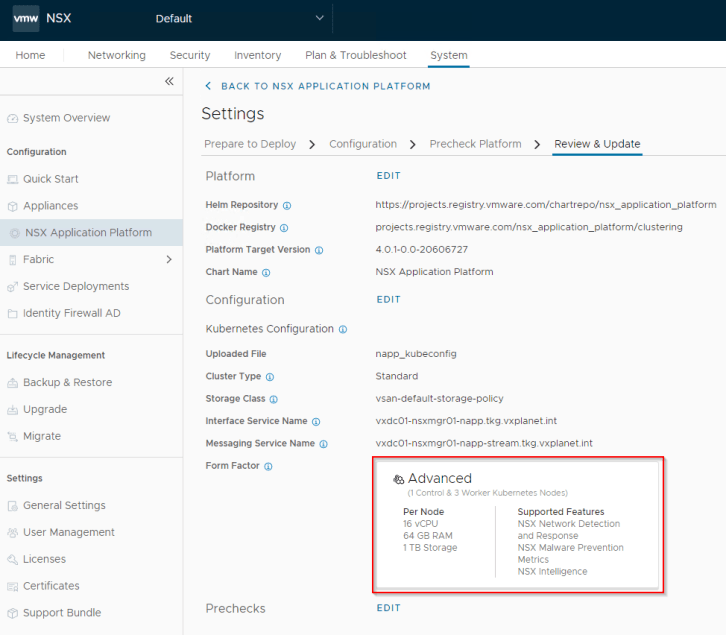Open the Home tab
The image size is (726, 635).
click(x=31, y=55)
